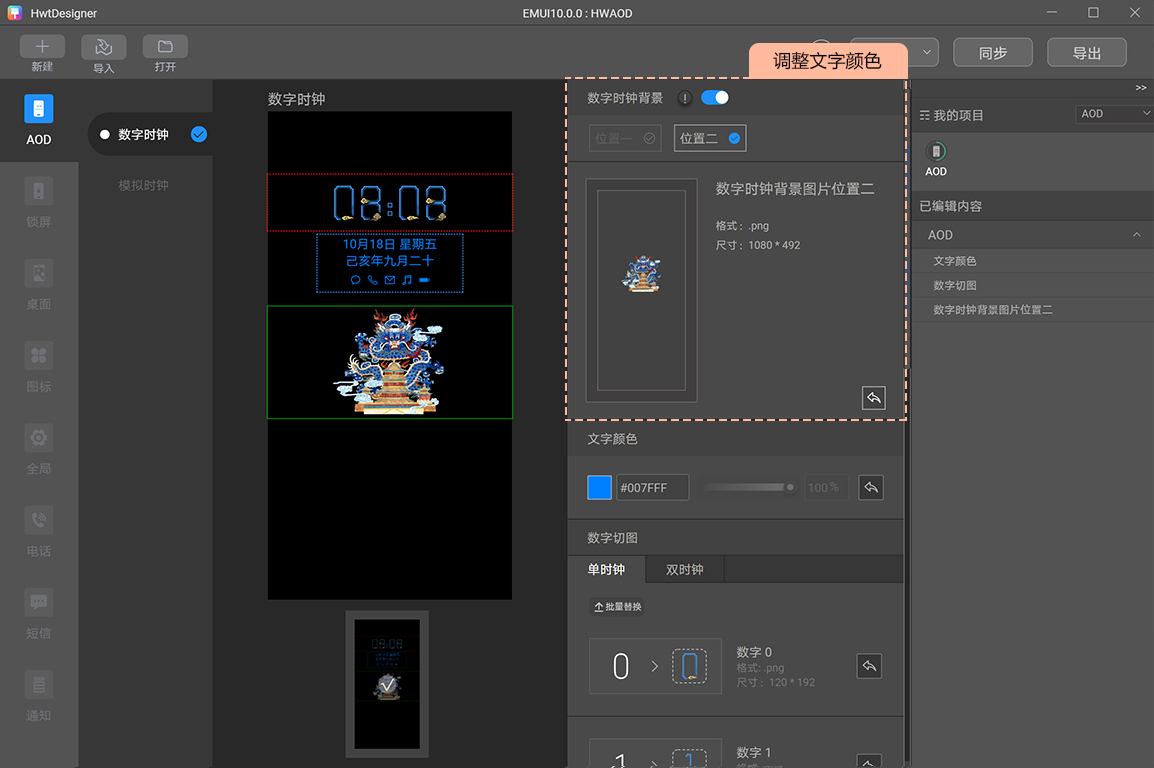Click the 数字 0 replacement image slot
The width and height of the screenshot is (1154, 768).
pos(690,666)
